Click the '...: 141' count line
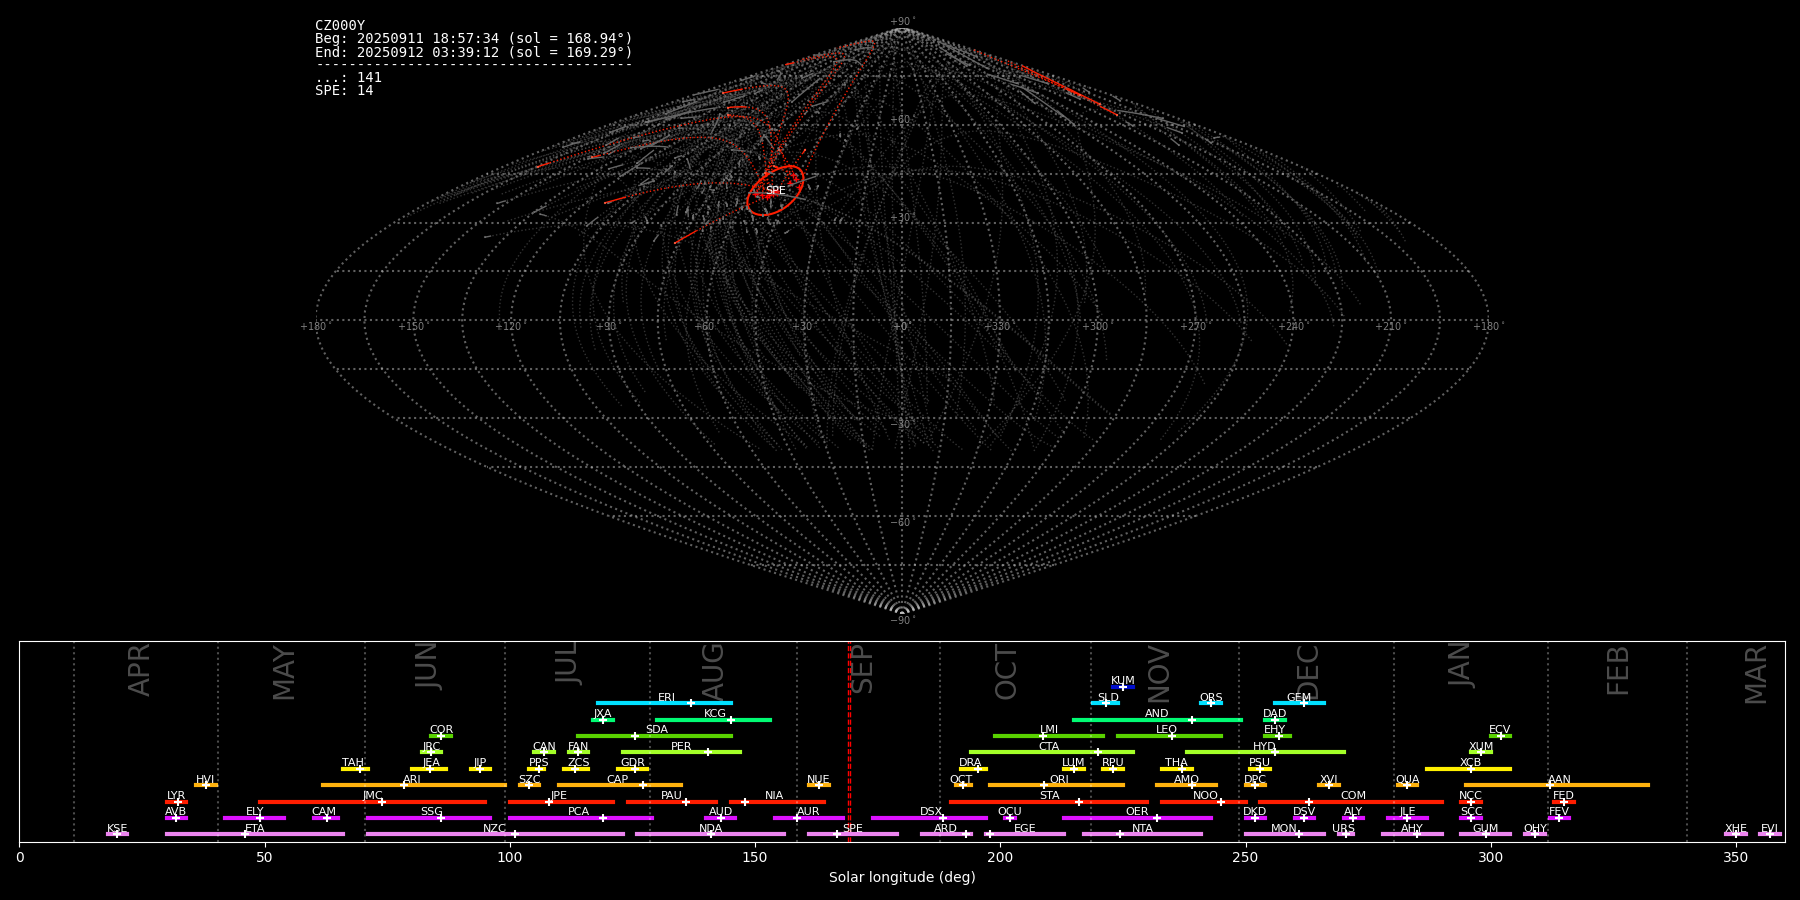 coord(348,77)
